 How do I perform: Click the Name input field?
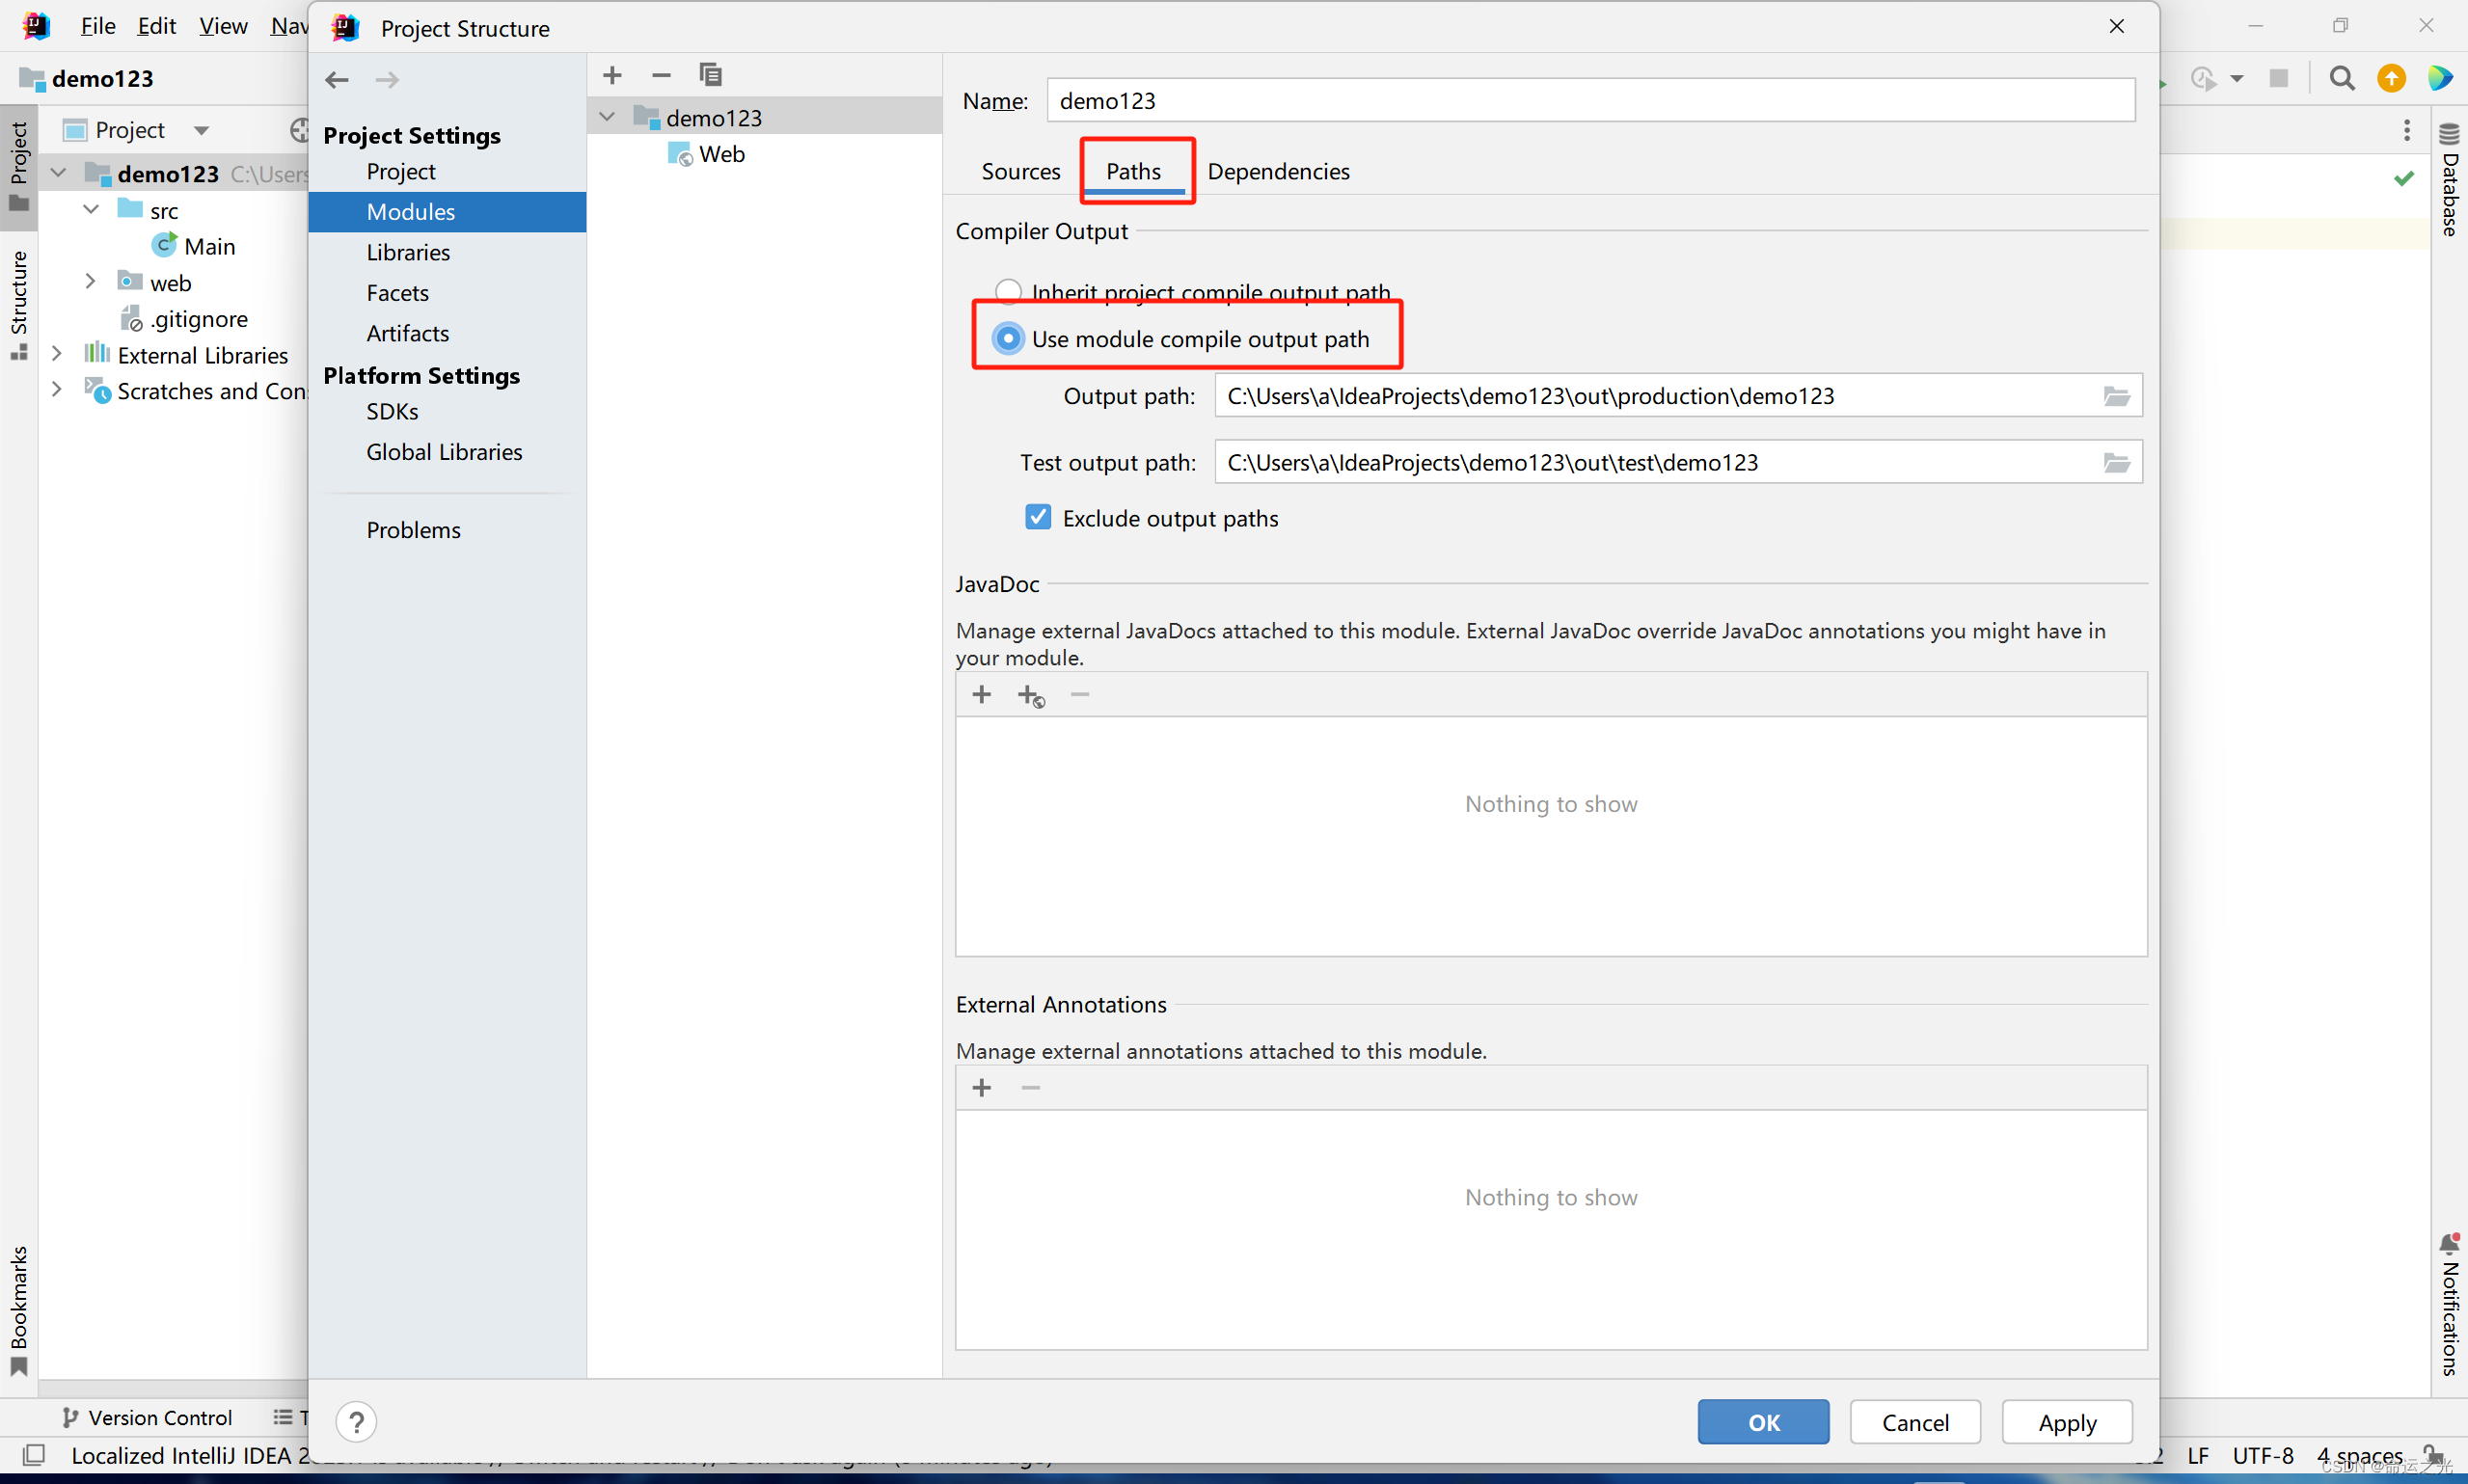pos(1595,100)
